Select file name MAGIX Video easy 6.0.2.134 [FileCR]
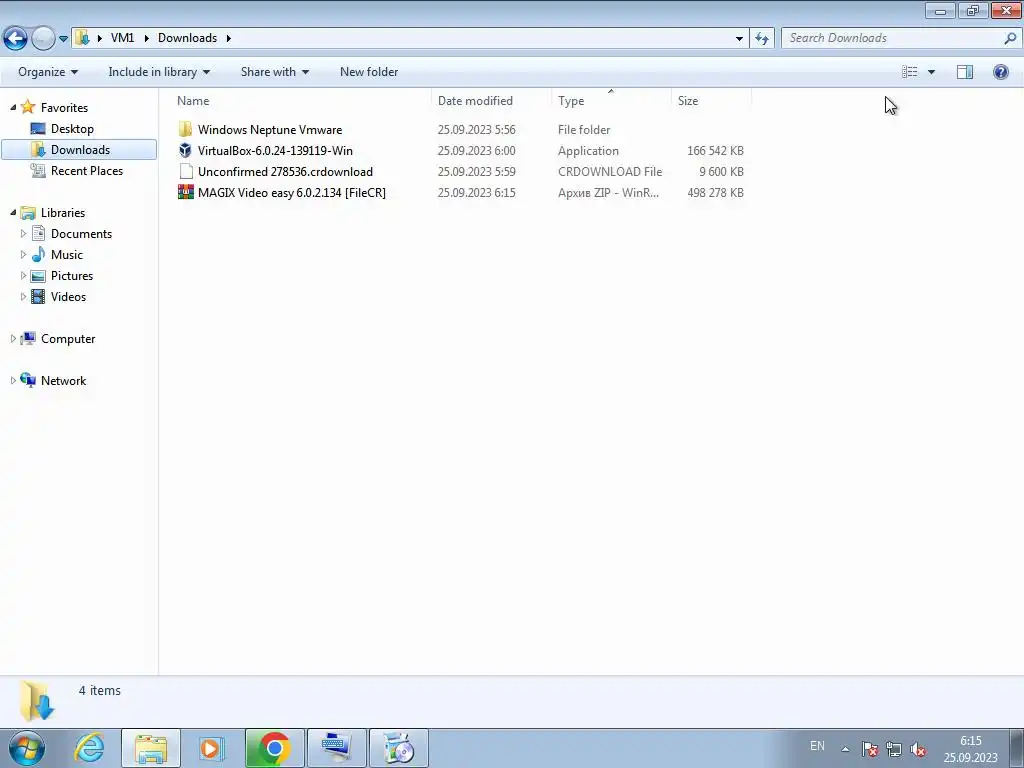The width and height of the screenshot is (1024, 768). [292, 193]
